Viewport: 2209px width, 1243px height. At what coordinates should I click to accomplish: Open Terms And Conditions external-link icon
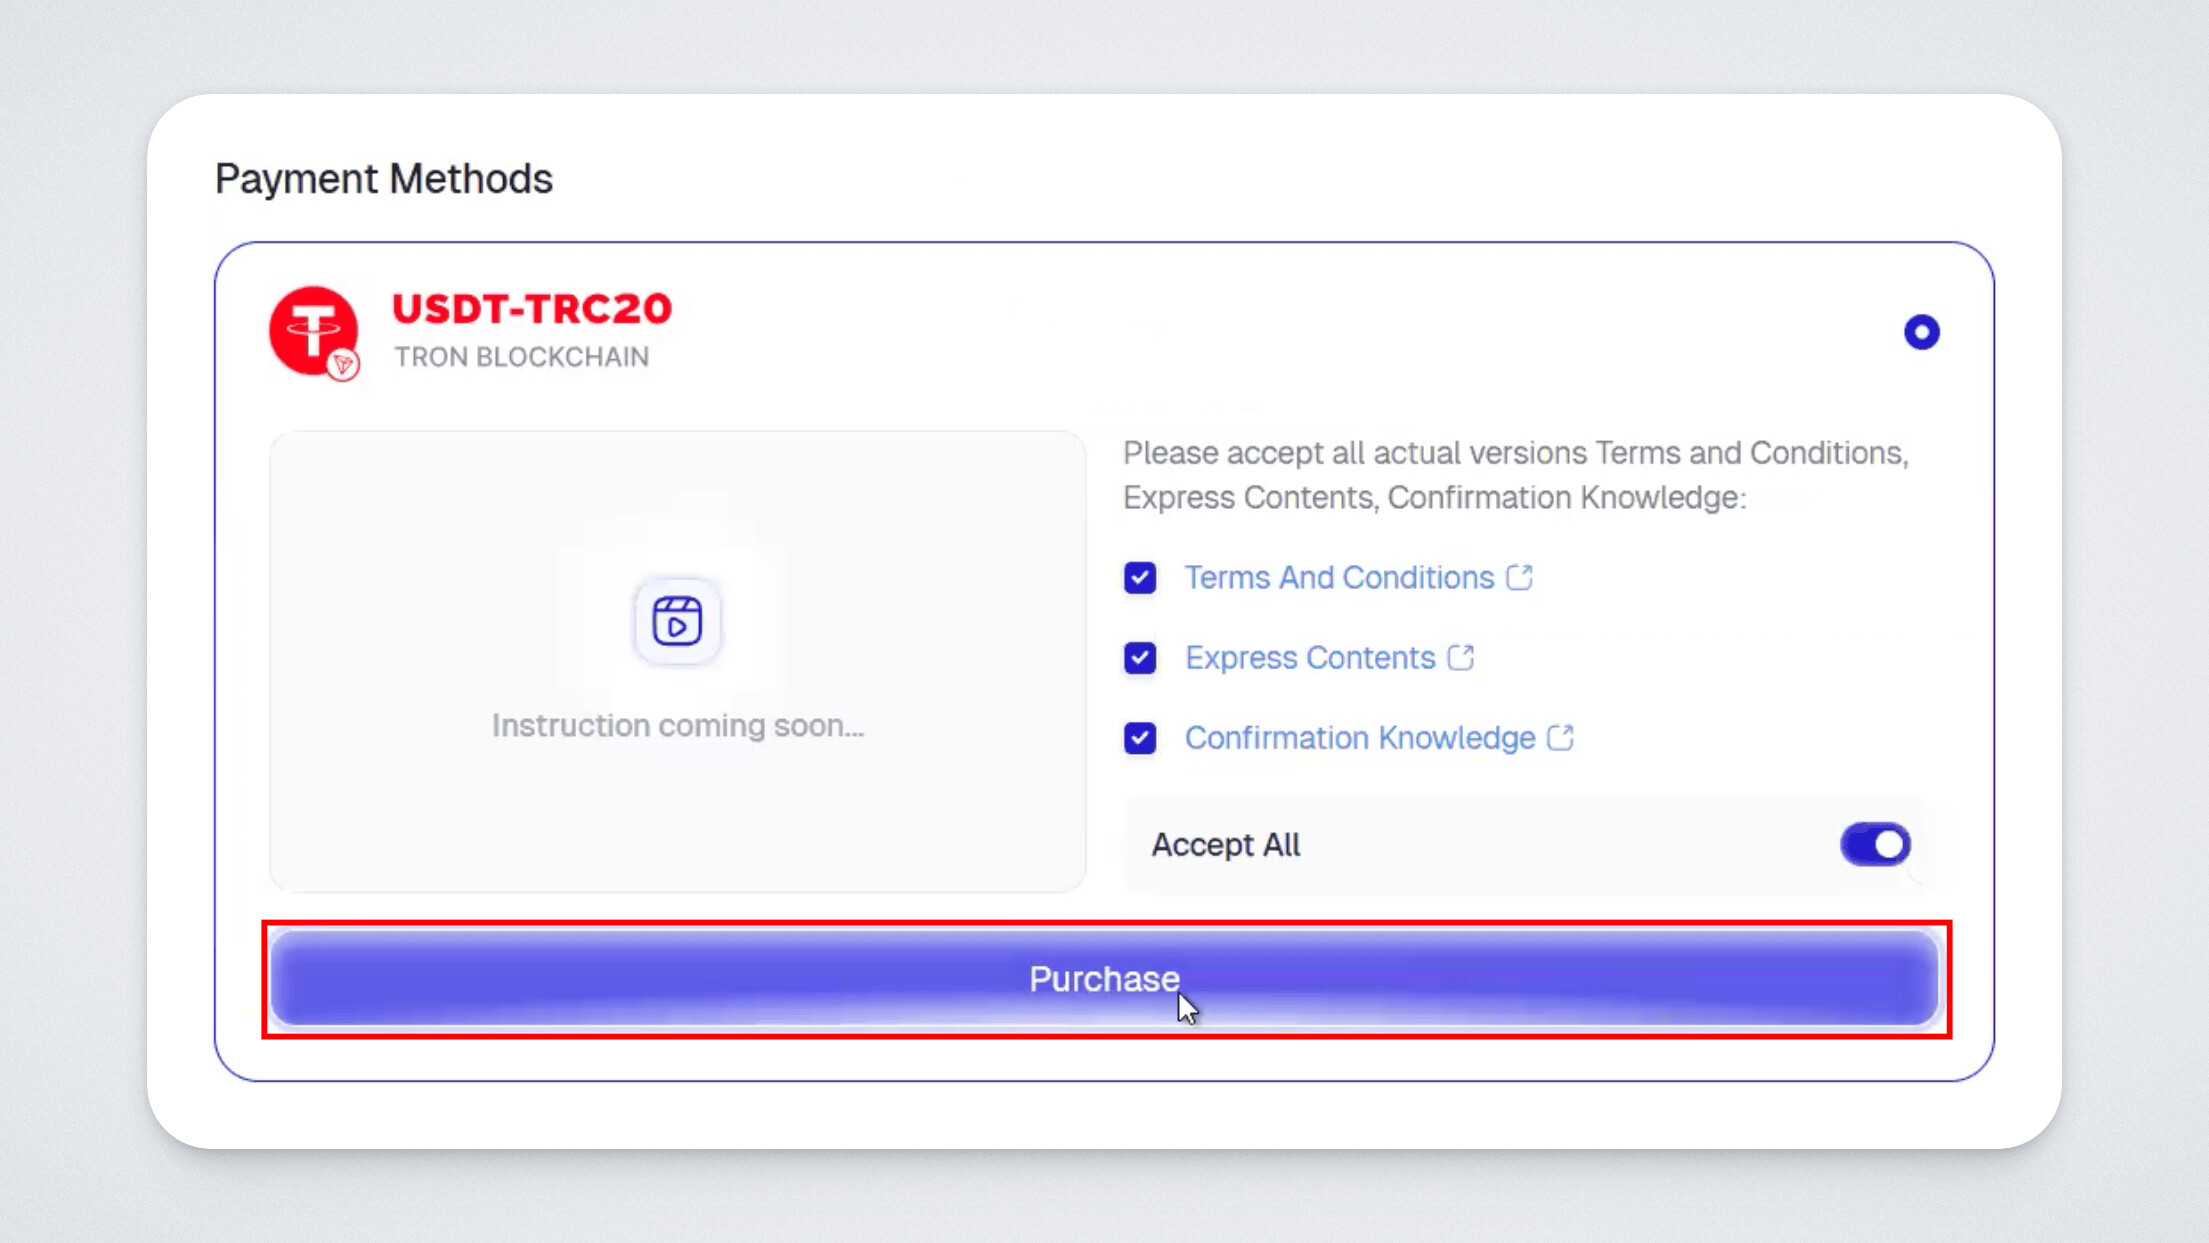click(1519, 577)
